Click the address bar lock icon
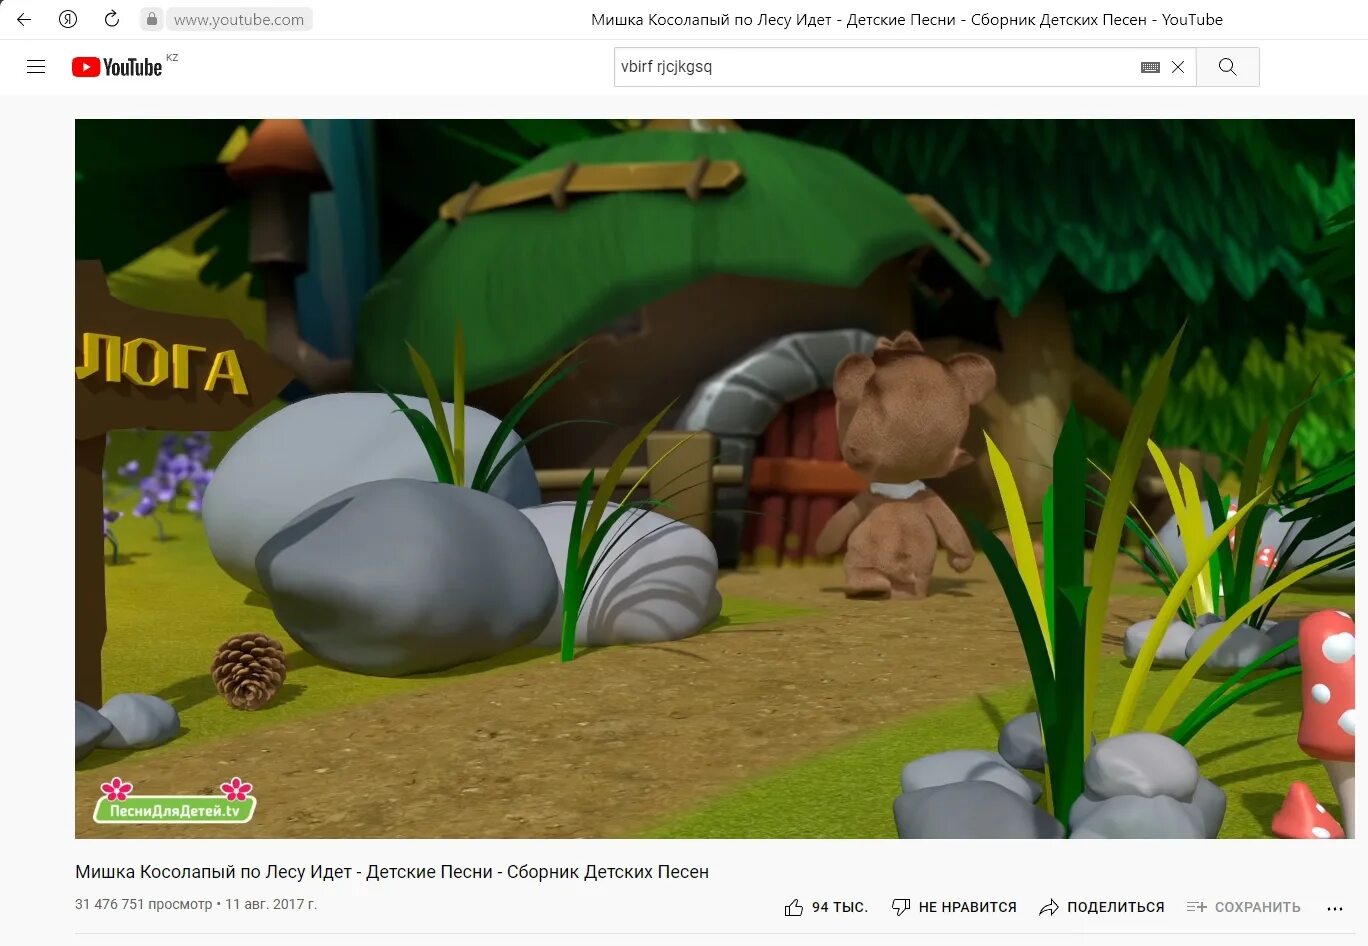The width and height of the screenshot is (1368, 946). point(152,19)
